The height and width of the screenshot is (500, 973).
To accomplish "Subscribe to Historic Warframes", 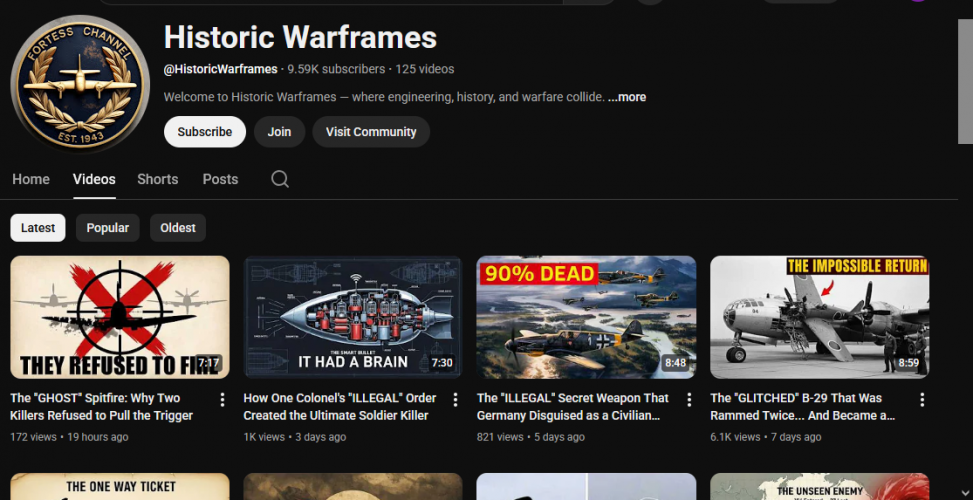I will (205, 132).
